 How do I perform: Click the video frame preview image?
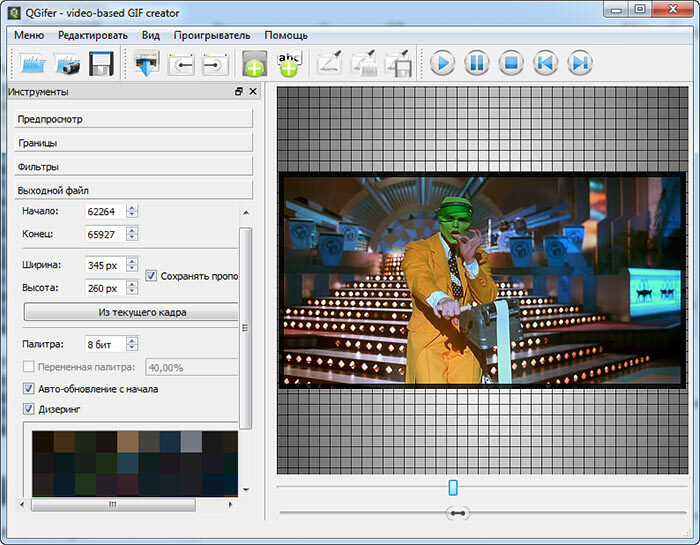[482, 280]
